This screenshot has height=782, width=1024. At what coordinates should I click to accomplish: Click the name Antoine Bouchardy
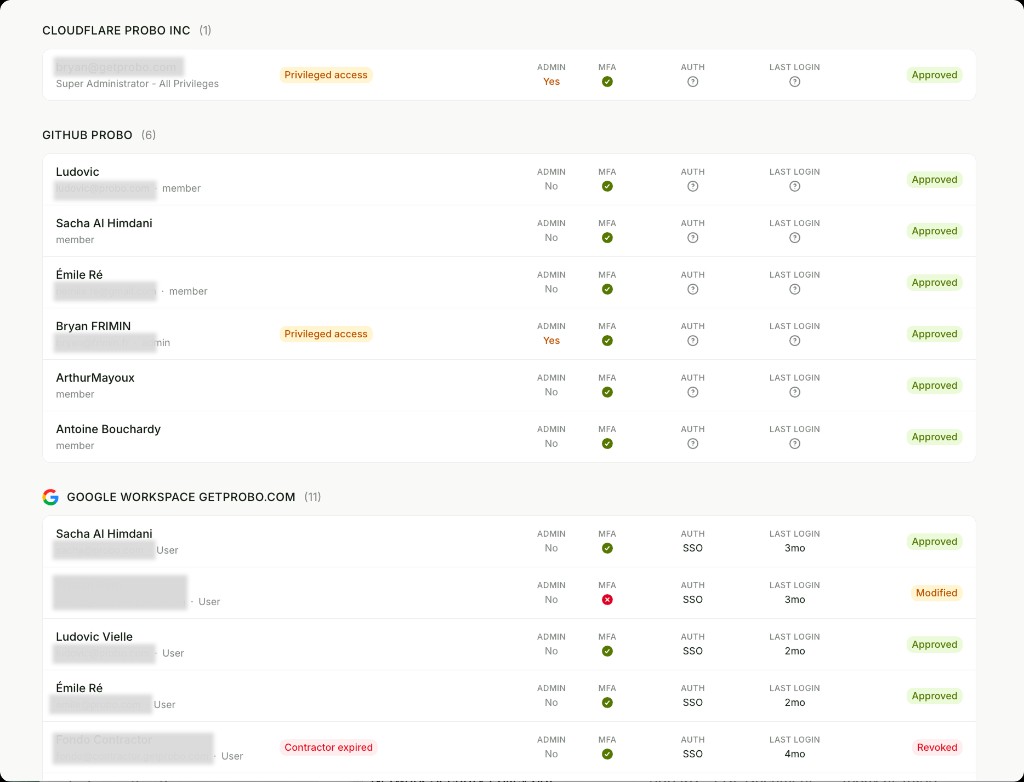(x=108, y=429)
